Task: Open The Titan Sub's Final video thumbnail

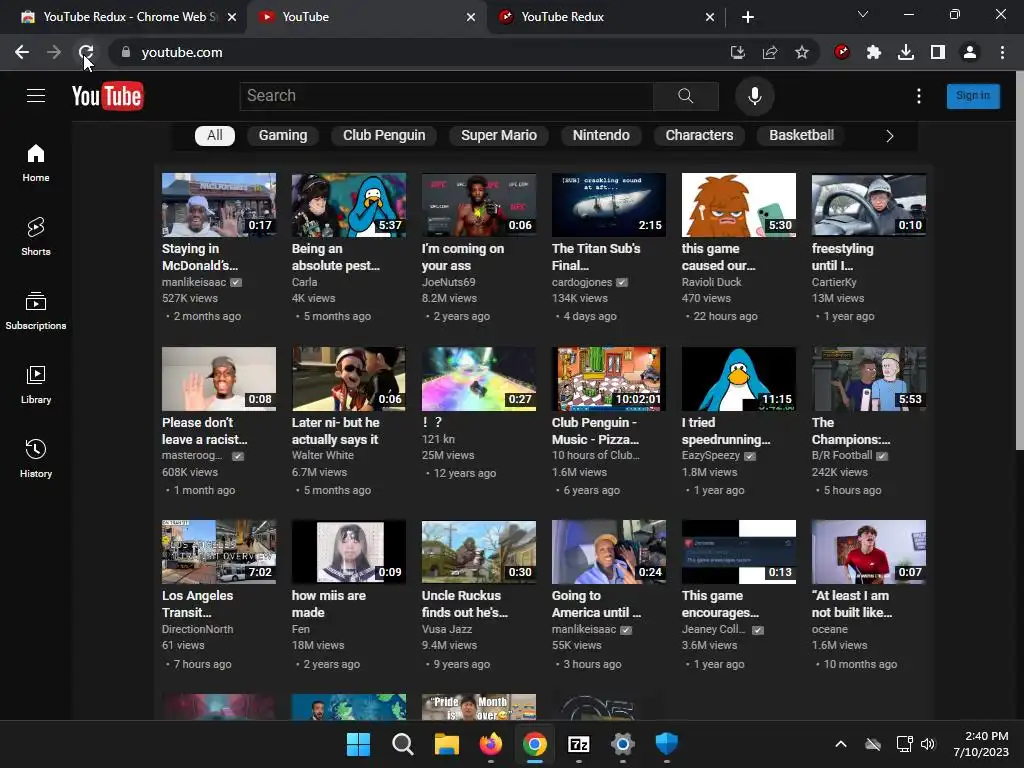Action: point(609,205)
